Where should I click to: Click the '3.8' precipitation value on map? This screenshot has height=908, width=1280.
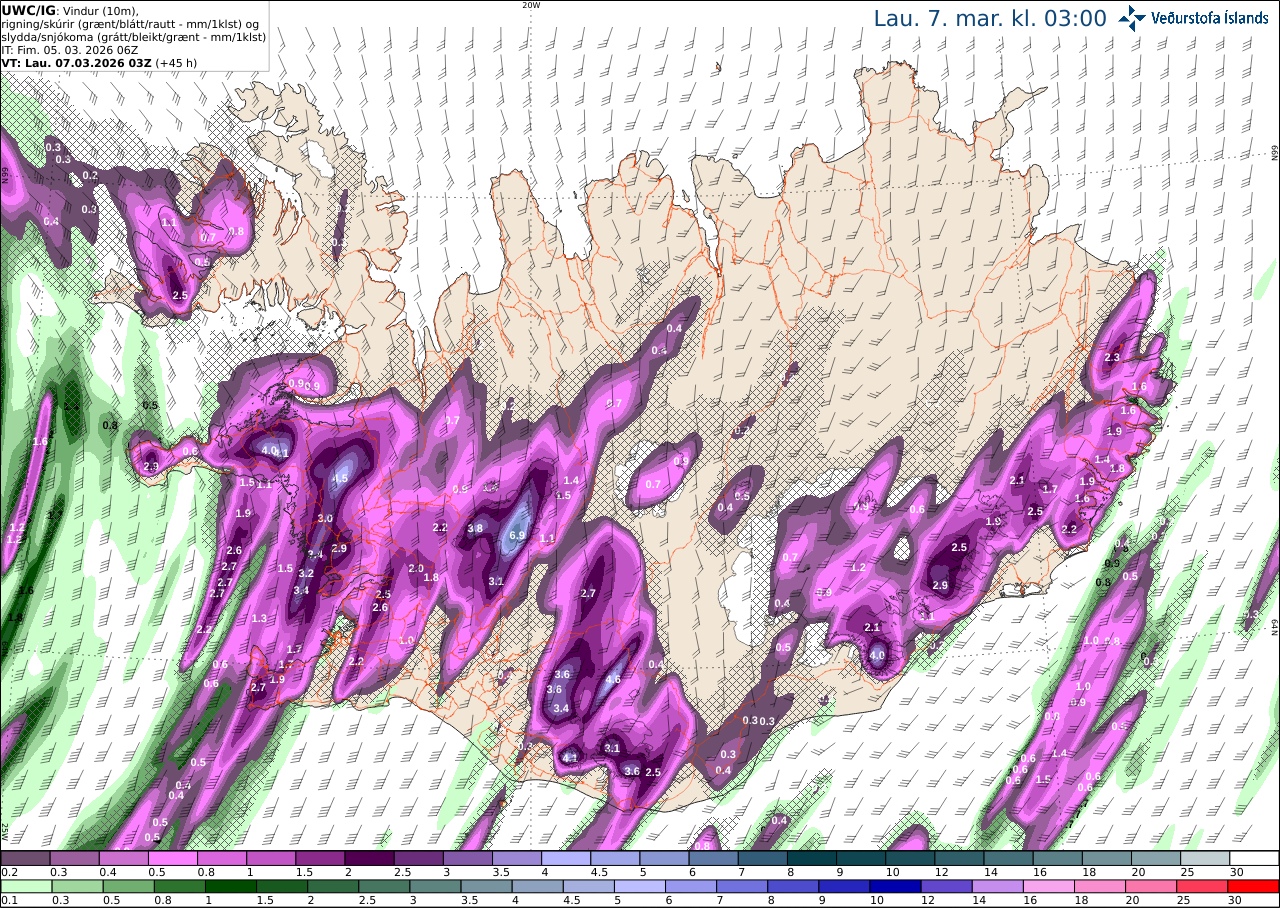(x=475, y=528)
